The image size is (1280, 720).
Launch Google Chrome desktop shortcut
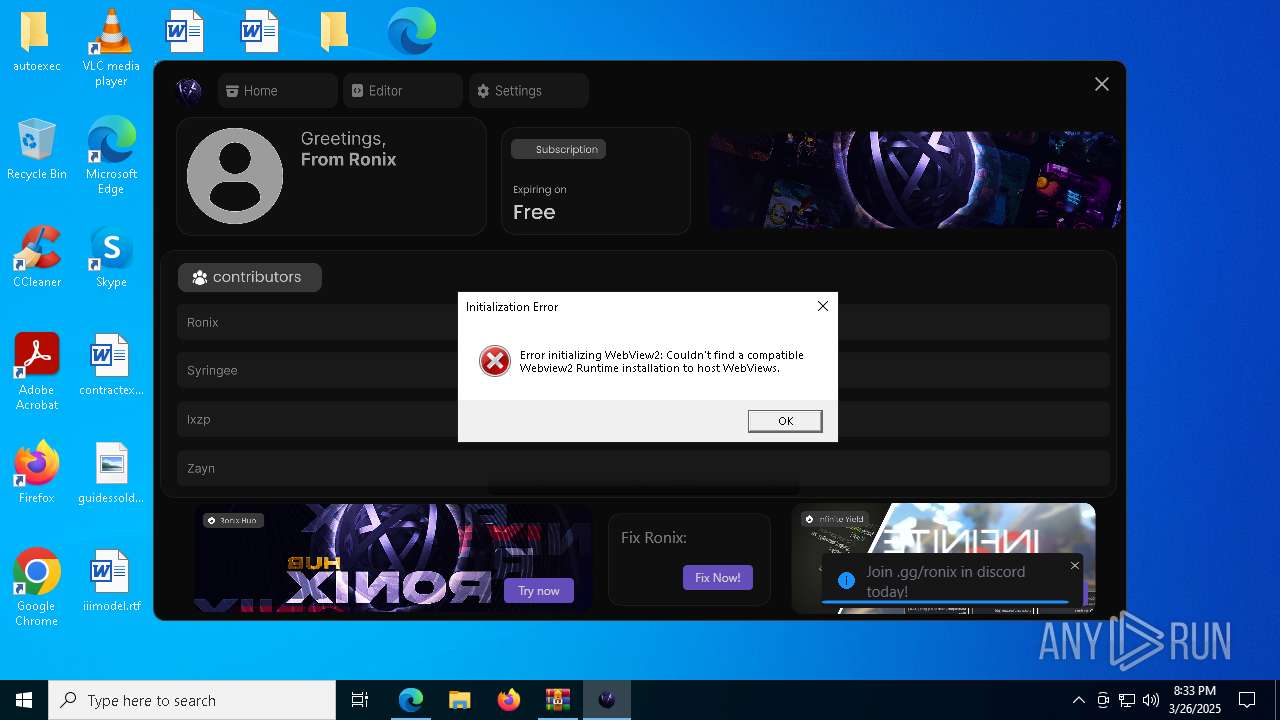(36, 587)
